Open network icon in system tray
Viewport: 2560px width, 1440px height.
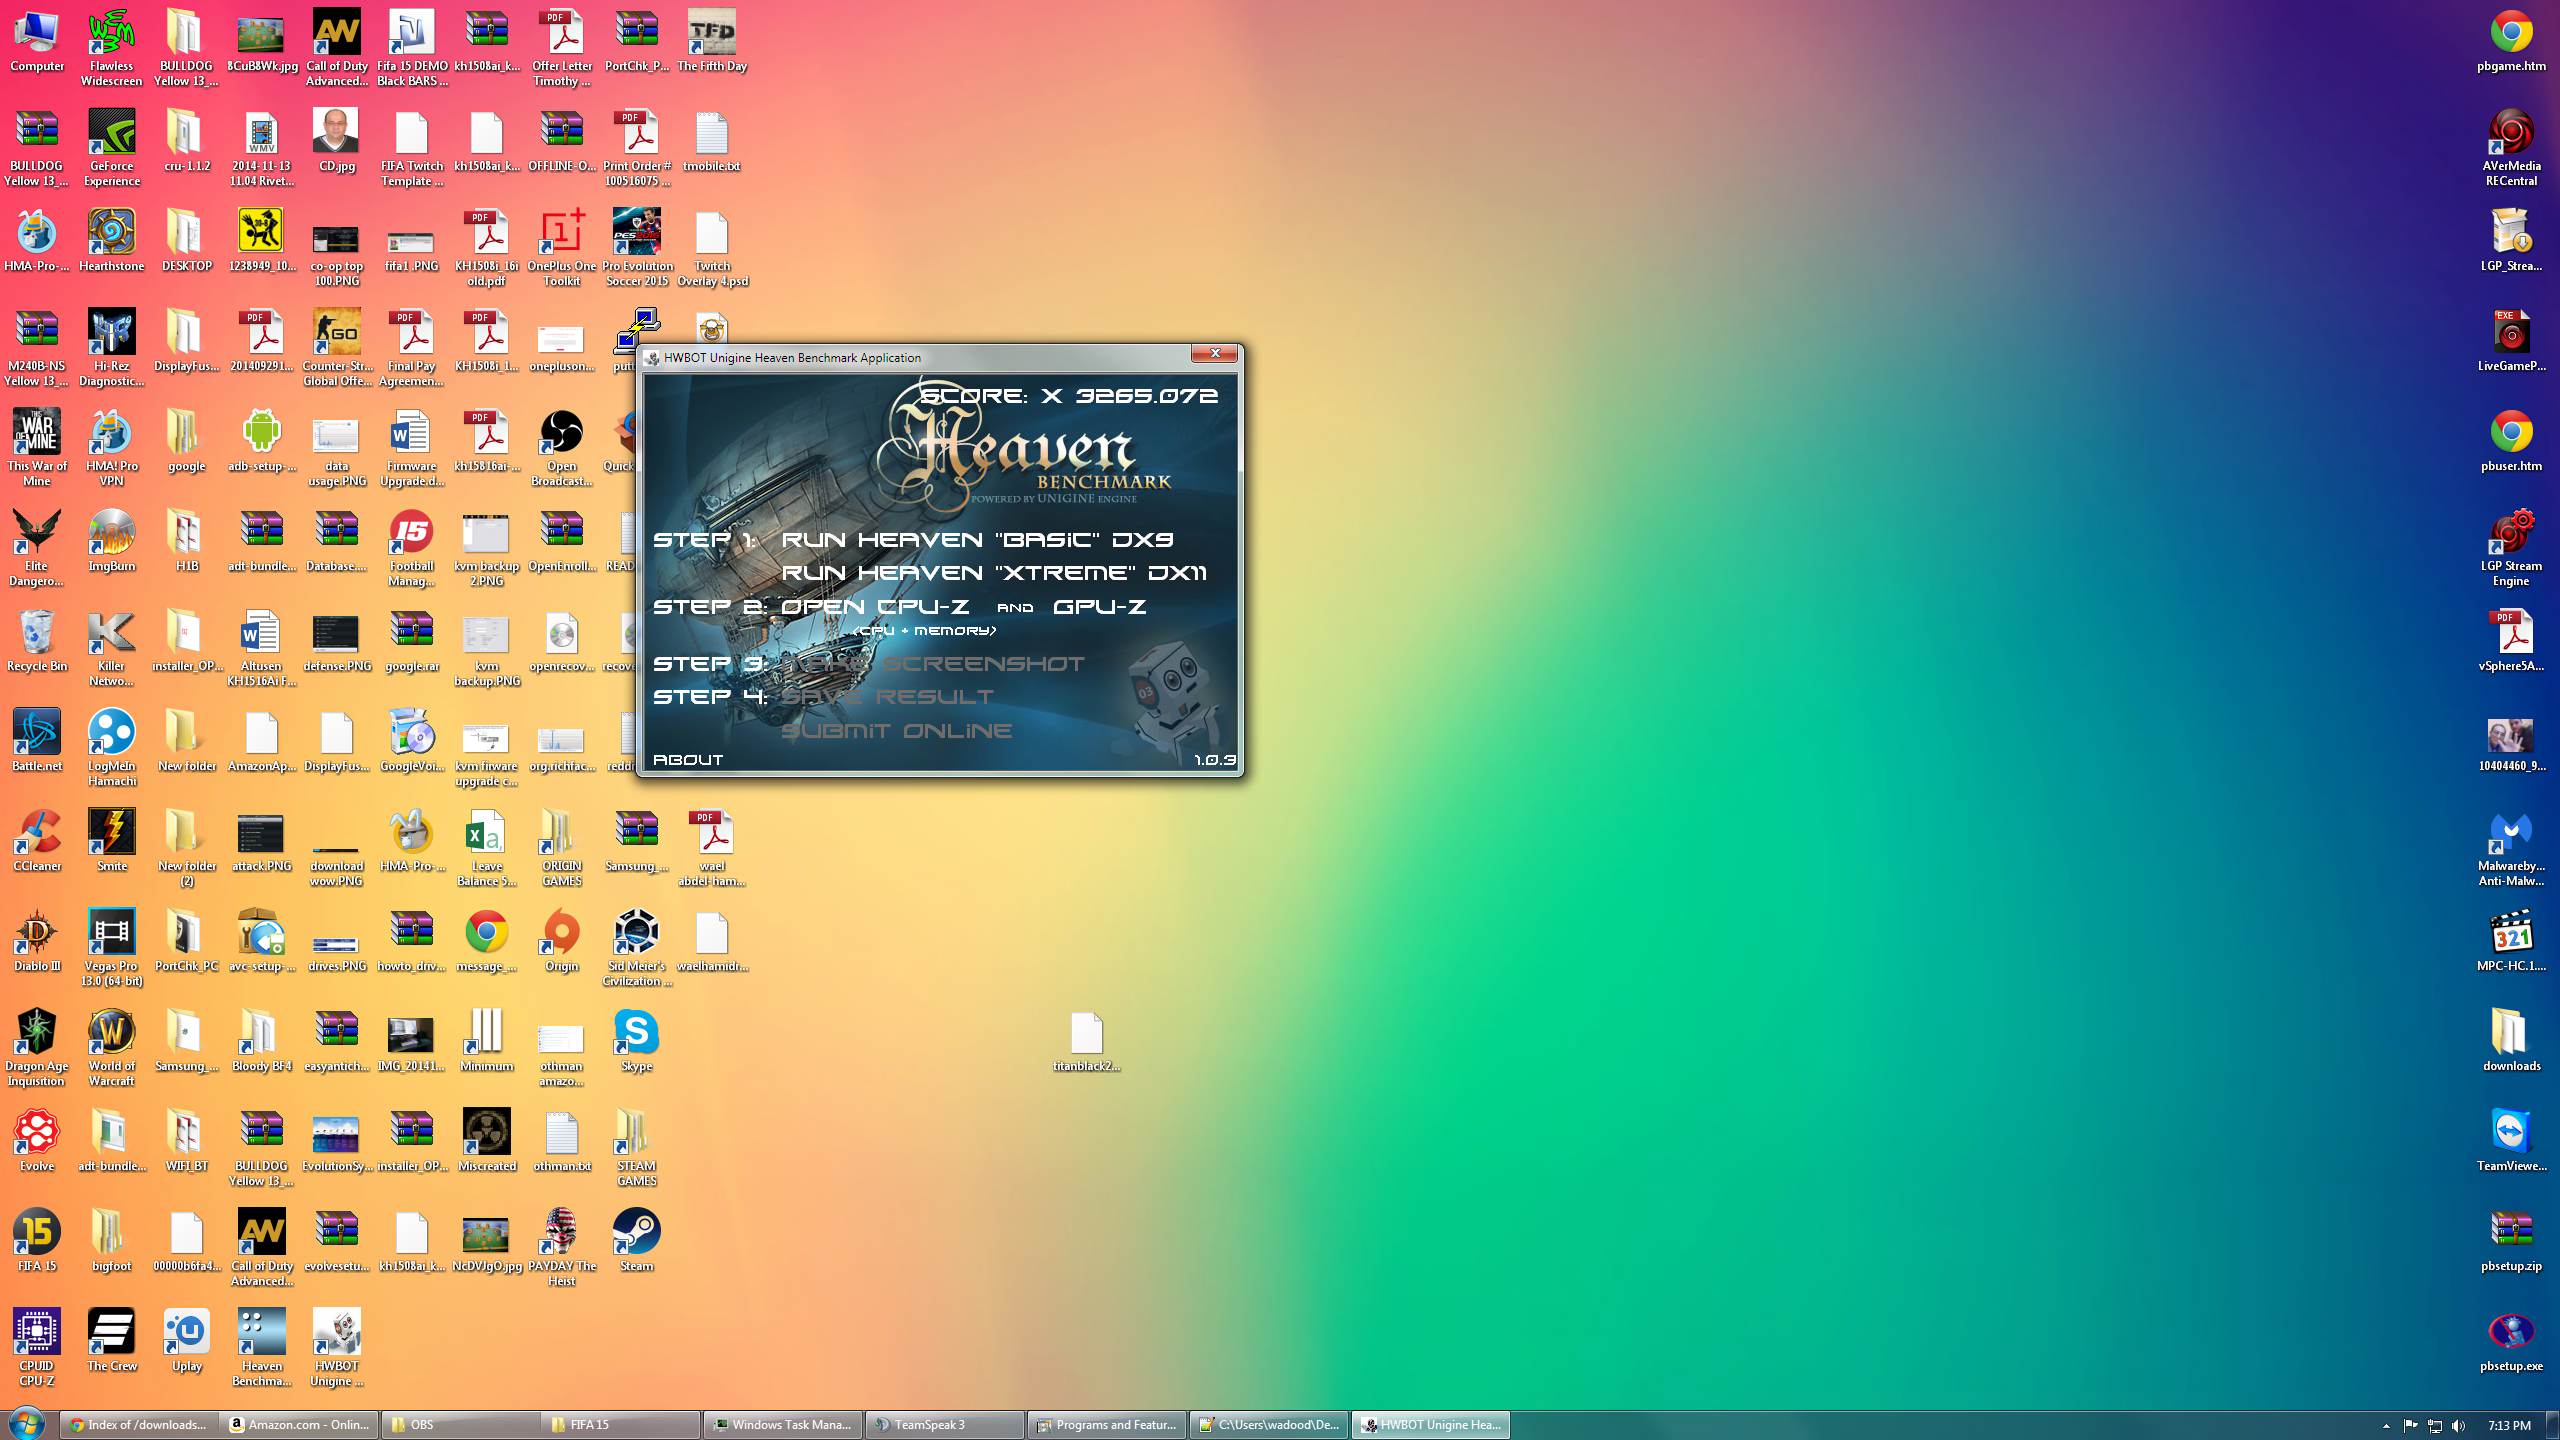tap(2435, 1426)
